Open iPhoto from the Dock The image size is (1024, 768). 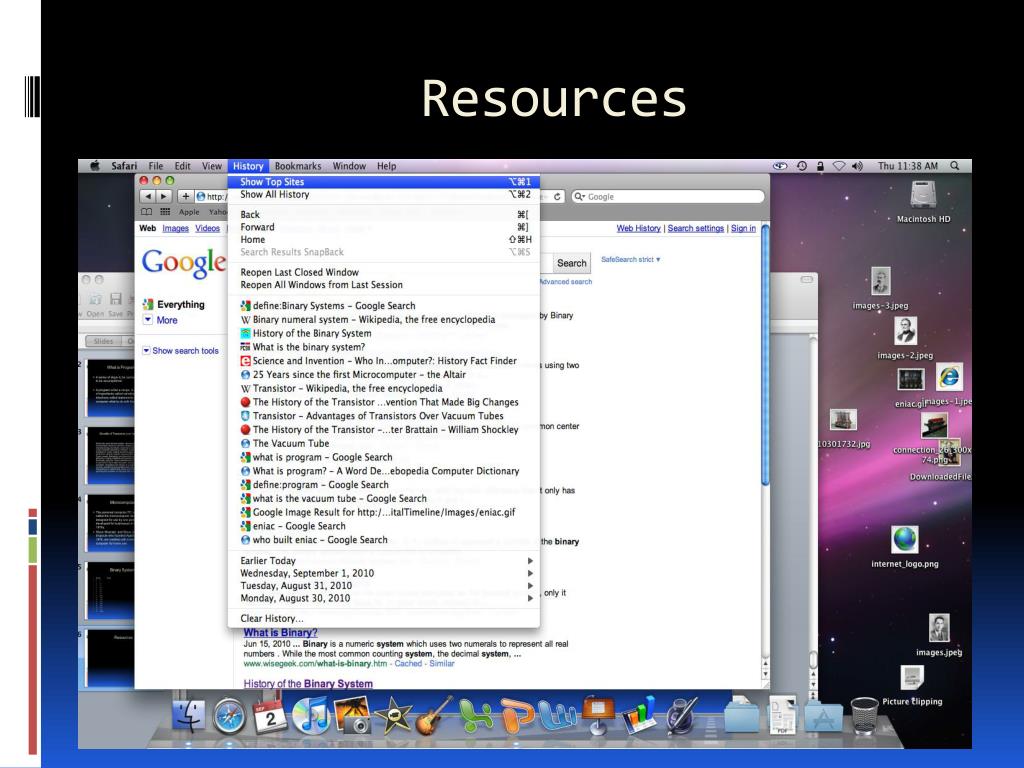[x=352, y=716]
